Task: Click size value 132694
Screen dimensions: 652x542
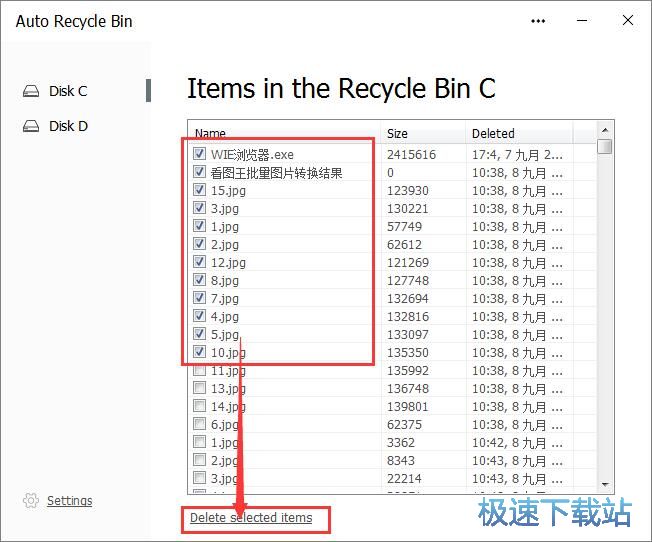Action: pyautogui.click(x=408, y=299)
